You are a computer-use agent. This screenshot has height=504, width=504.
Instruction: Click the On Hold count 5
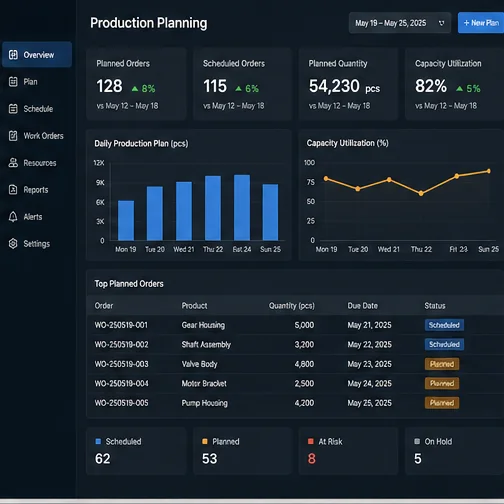click(418, 459)
